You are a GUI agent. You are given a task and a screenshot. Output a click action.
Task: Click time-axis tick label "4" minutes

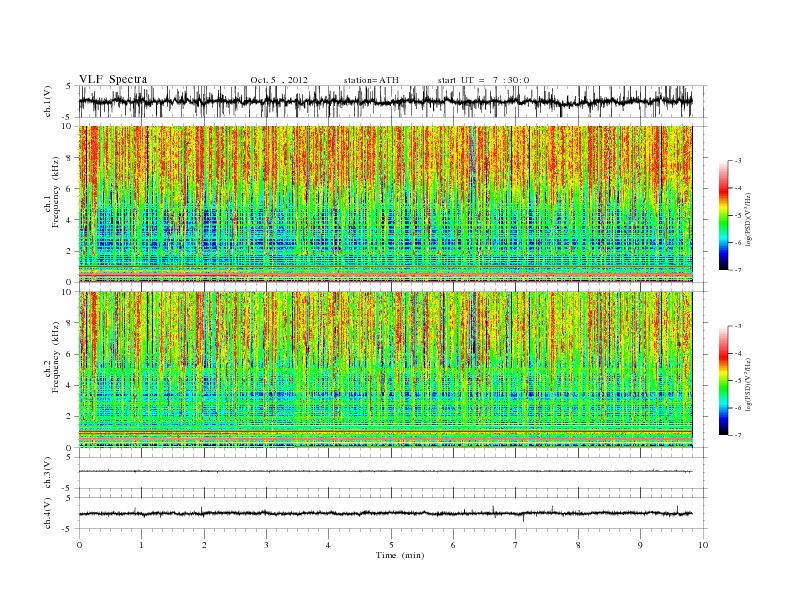[328, 545]
